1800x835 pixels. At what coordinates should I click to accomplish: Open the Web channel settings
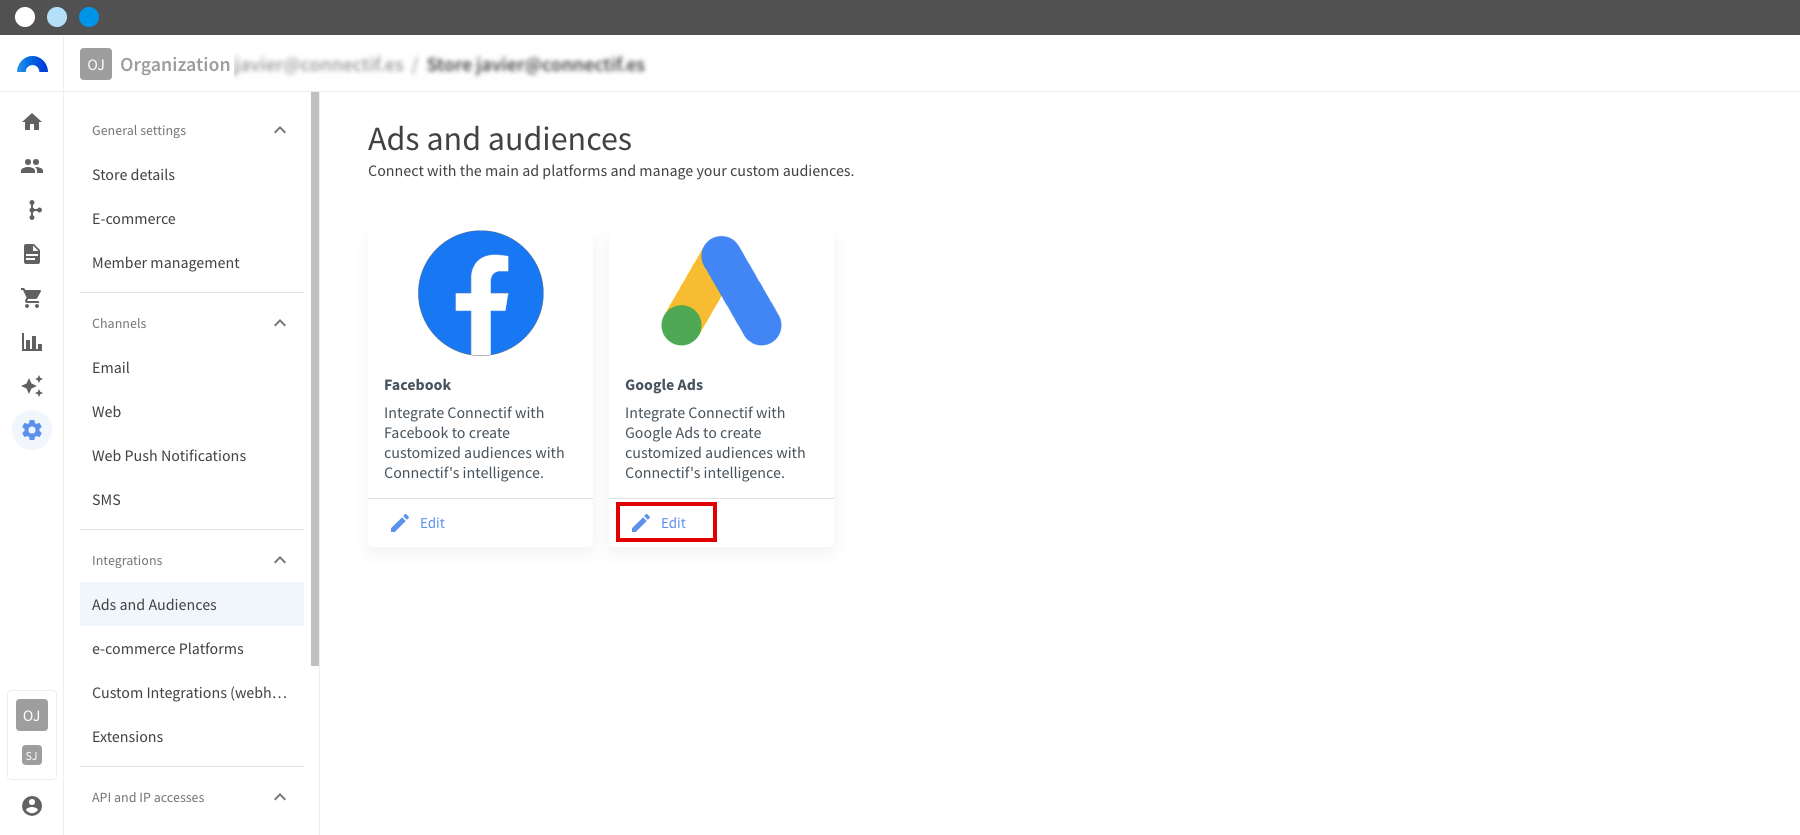(x=192, y=411)
